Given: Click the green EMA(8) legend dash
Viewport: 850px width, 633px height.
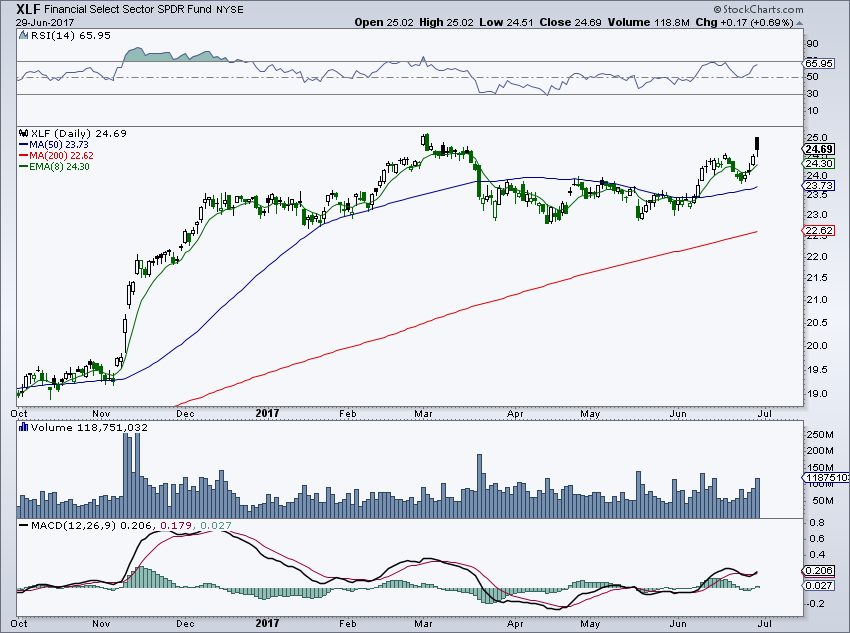Looking at the screenshot, I should point(23,166).
